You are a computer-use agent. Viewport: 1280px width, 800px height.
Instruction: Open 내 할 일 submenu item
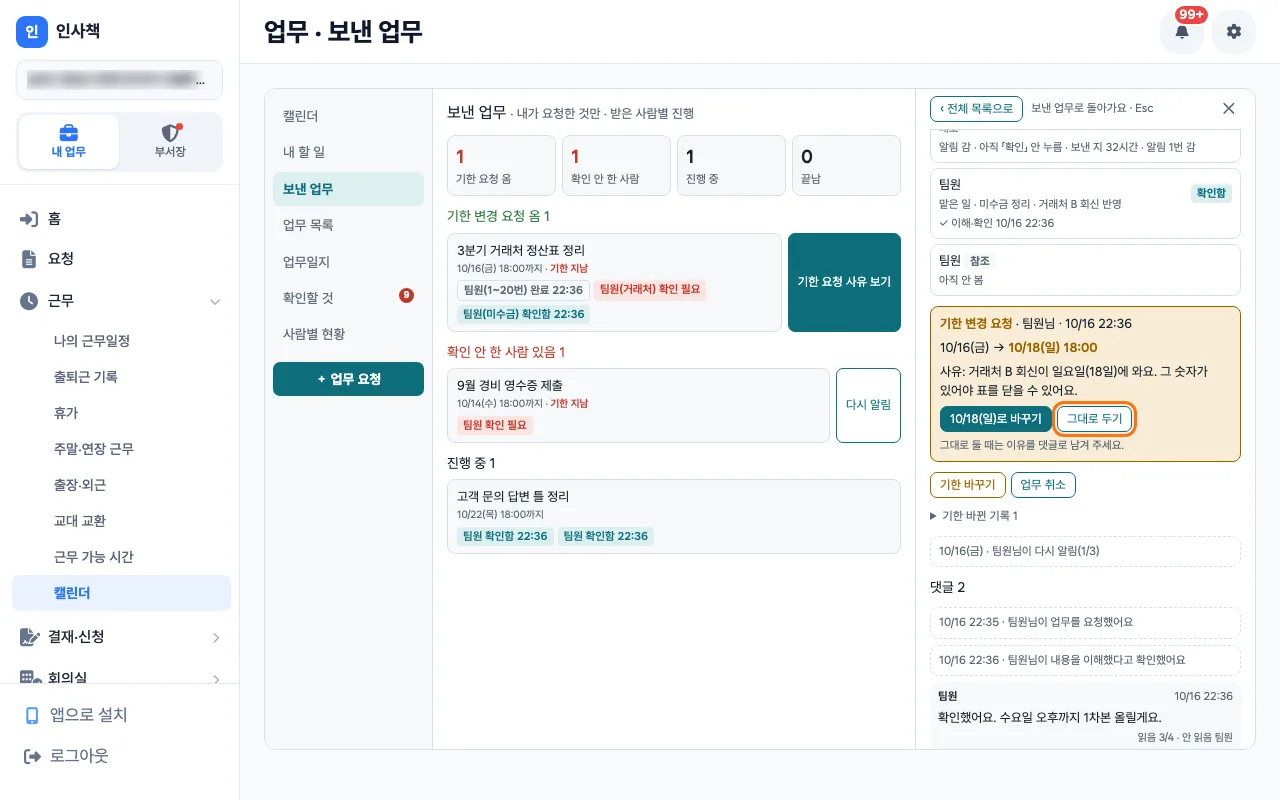pos(348,152)
